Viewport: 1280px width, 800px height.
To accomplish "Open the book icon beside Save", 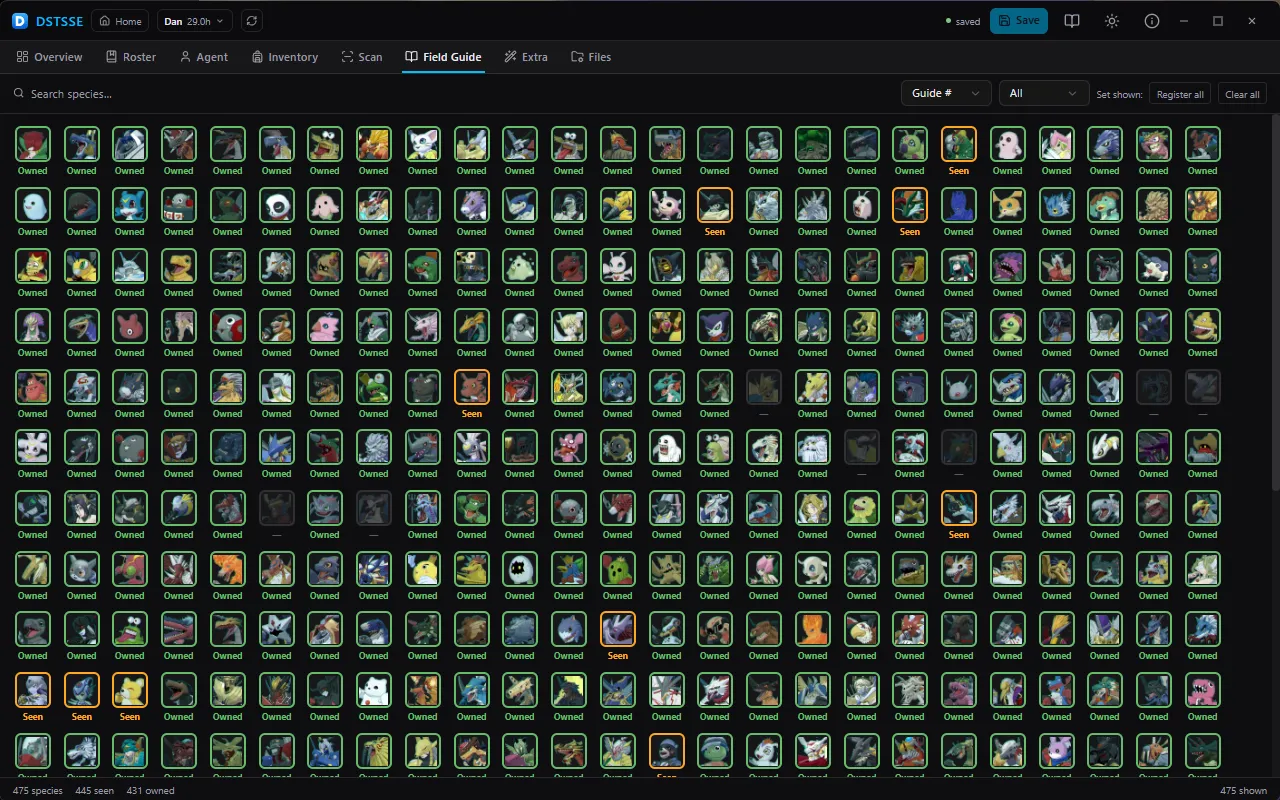I will pyautogui.click(x=1072, y=21).
